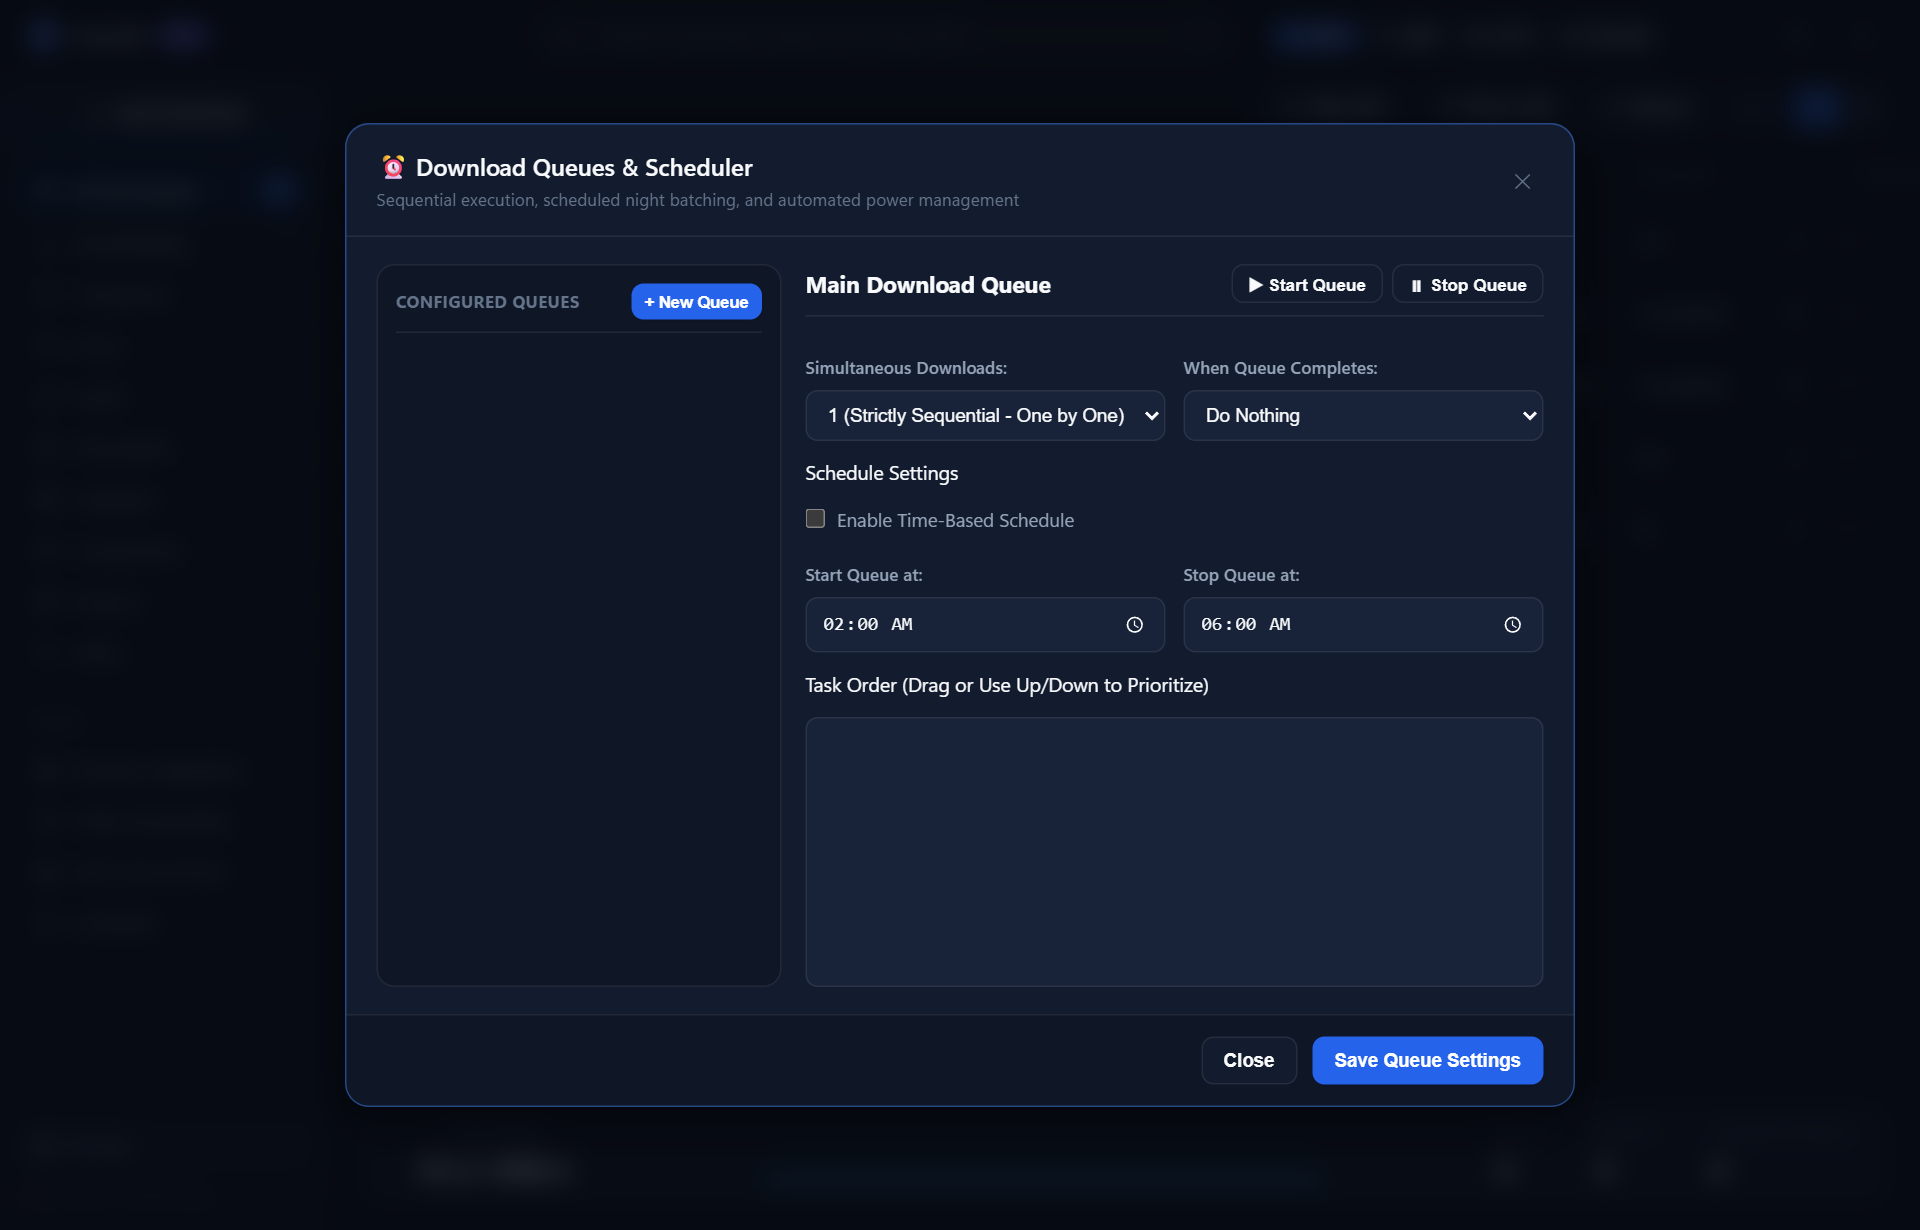Viewport: 1920px width, 1230px height.
Task: Save Queue Settings
Action: tap(1427, 1060)
